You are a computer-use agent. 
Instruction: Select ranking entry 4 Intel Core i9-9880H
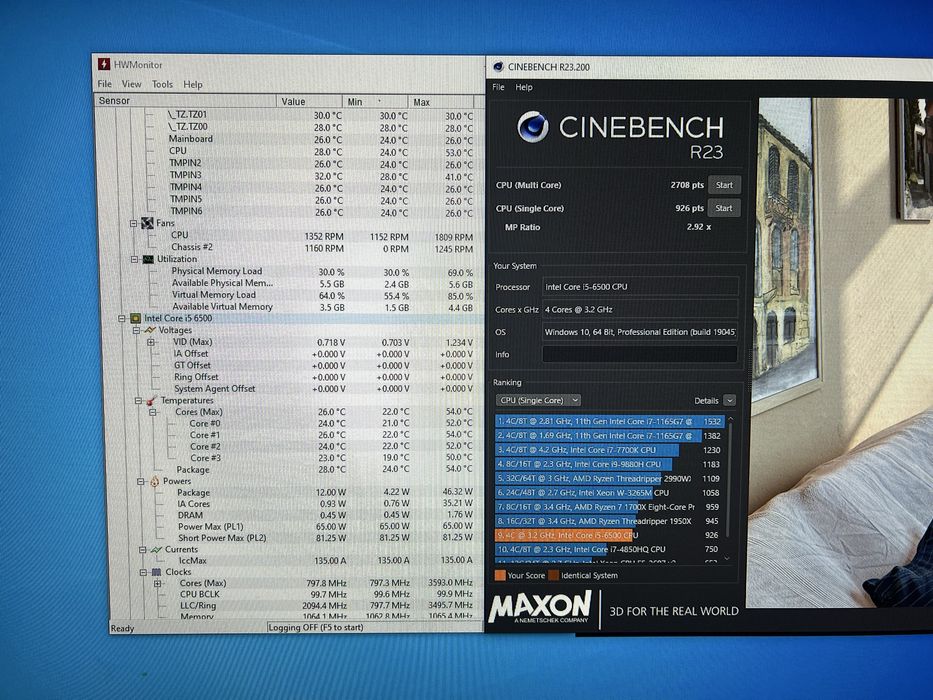[609, 464]
